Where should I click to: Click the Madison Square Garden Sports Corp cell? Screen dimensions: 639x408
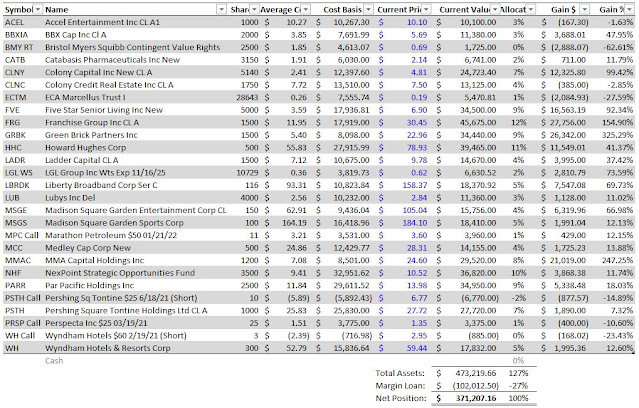coord(115,223)
